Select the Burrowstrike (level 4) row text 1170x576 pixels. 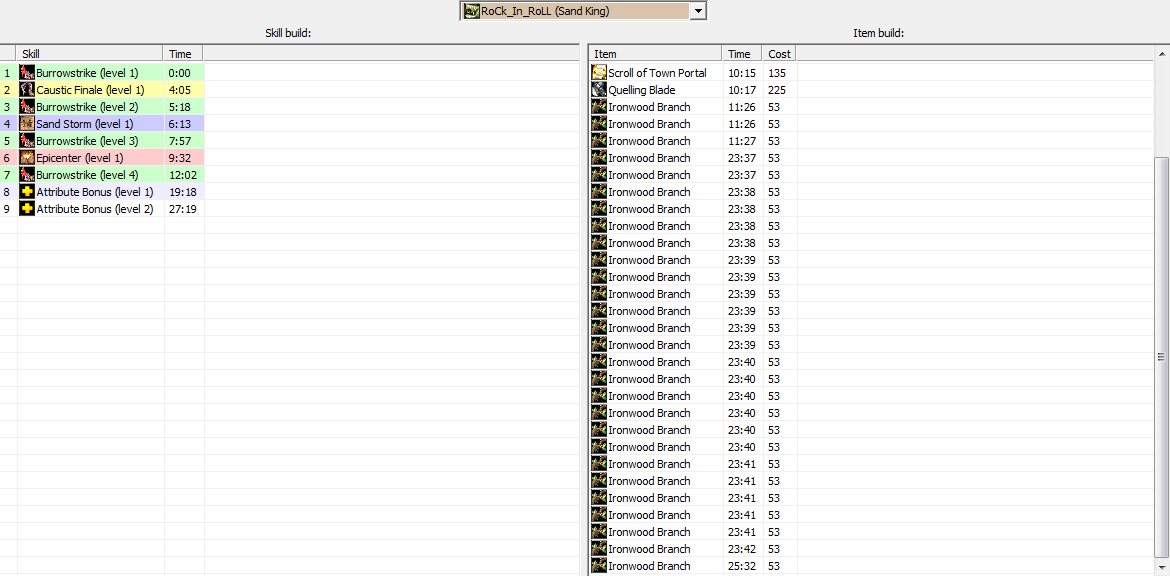pos(87,175)
